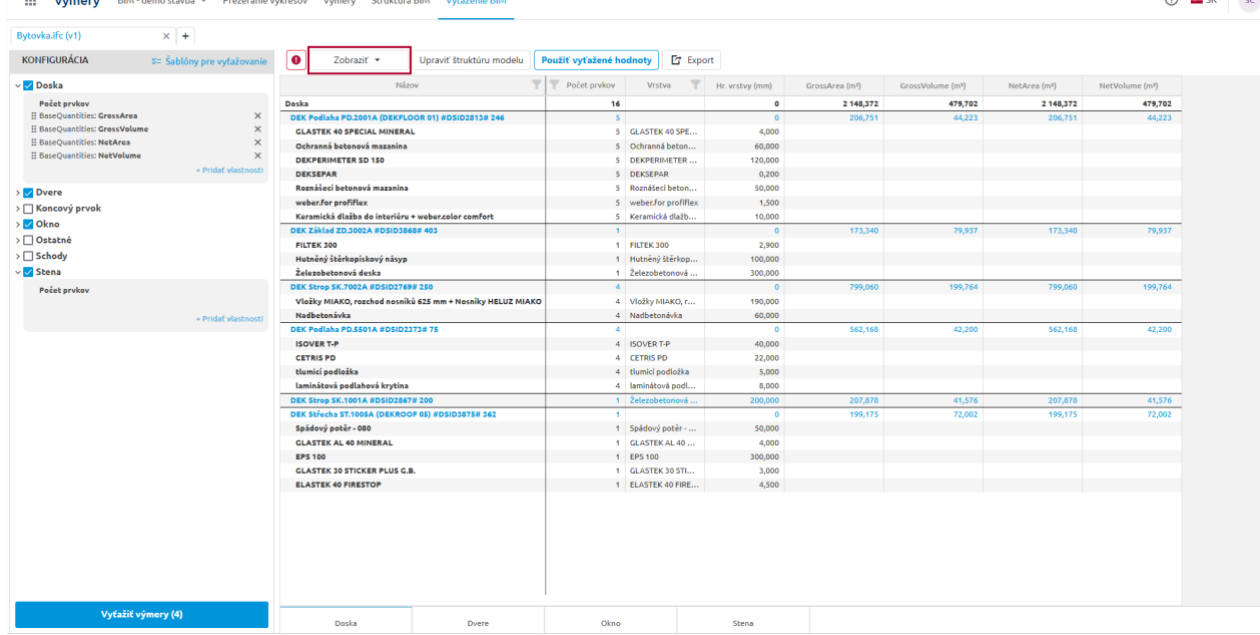Grab drag handle of GrossVolume property
Screen dimensions: 1260x635
pos(35,129)
